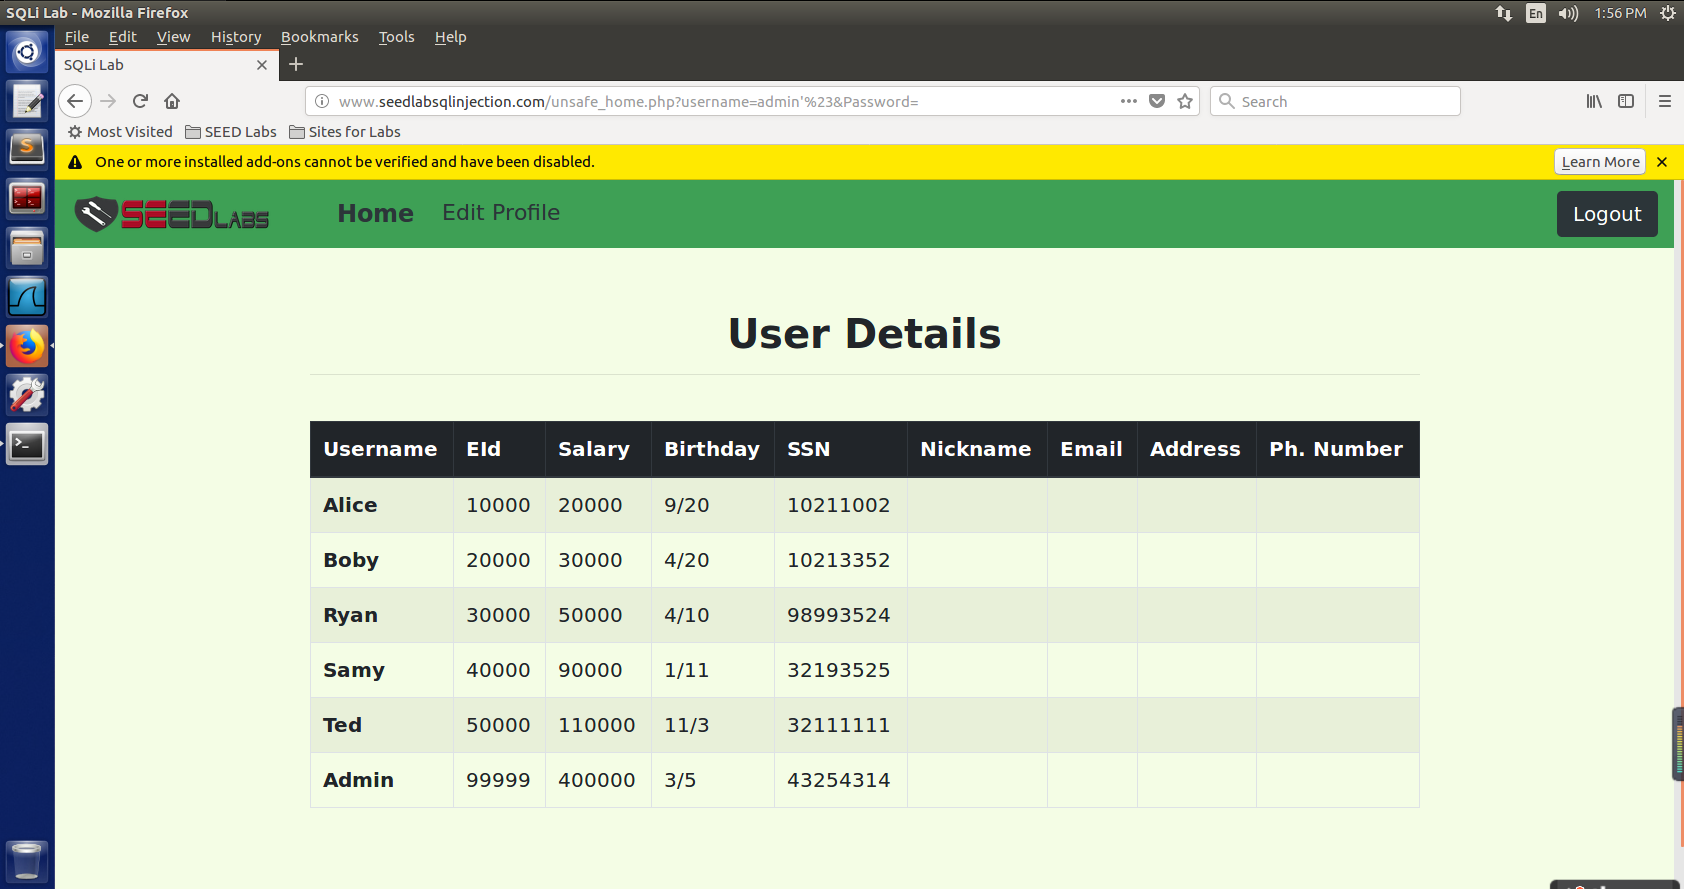Open the Firefox home page icon

pyautogui.click(x=172, y=101)
